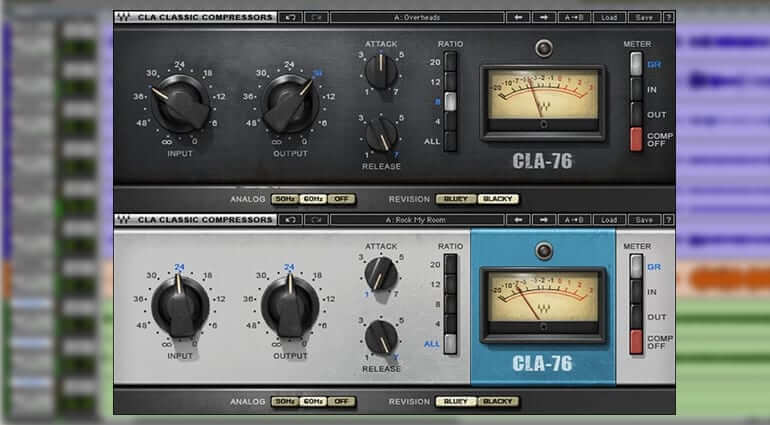Screen dimensions: 770x425
Task: Click the VU meter on the black CLA-76
Action: coord(542,103)
